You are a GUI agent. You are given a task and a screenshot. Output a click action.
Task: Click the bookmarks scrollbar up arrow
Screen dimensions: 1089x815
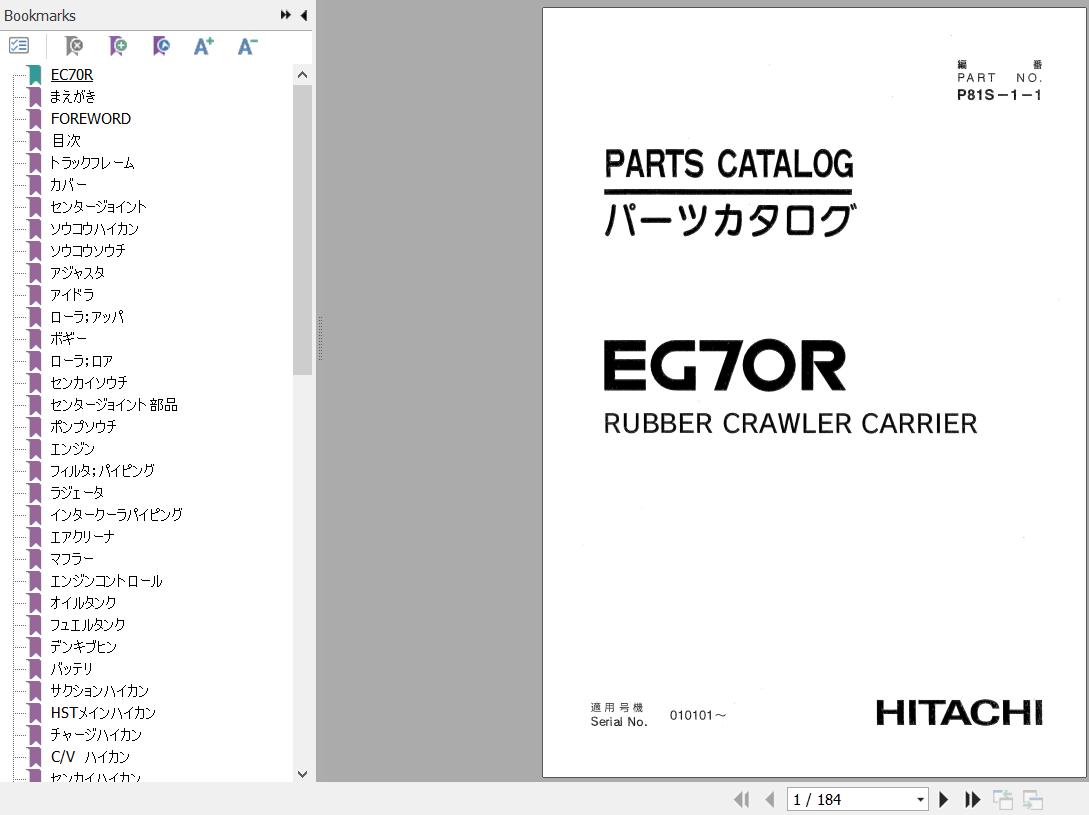point(302,75)
